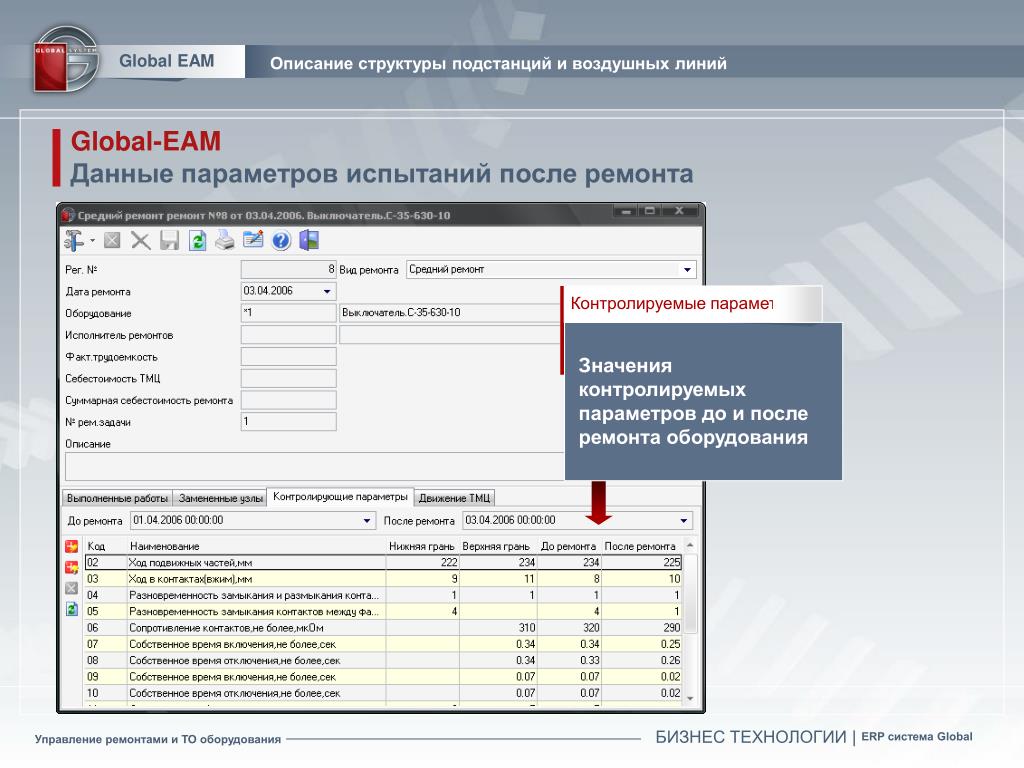Image resolution: width=1024 pixels, height=768 pixels.
Task: Sort by the После ремонта column header
Action: 641,546
